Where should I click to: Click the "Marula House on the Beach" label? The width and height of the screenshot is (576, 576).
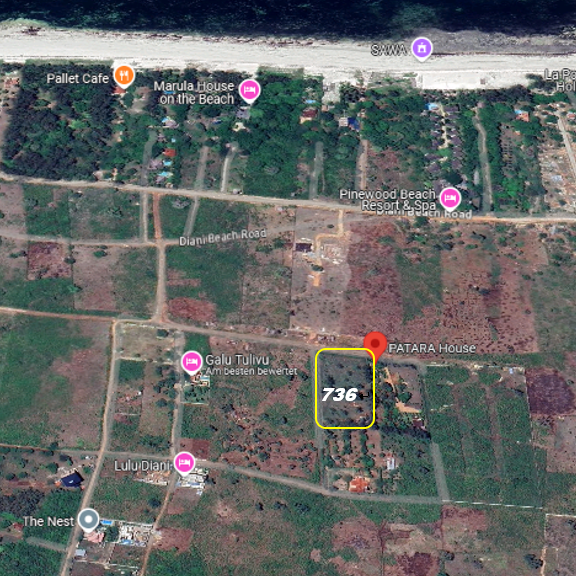194,93
